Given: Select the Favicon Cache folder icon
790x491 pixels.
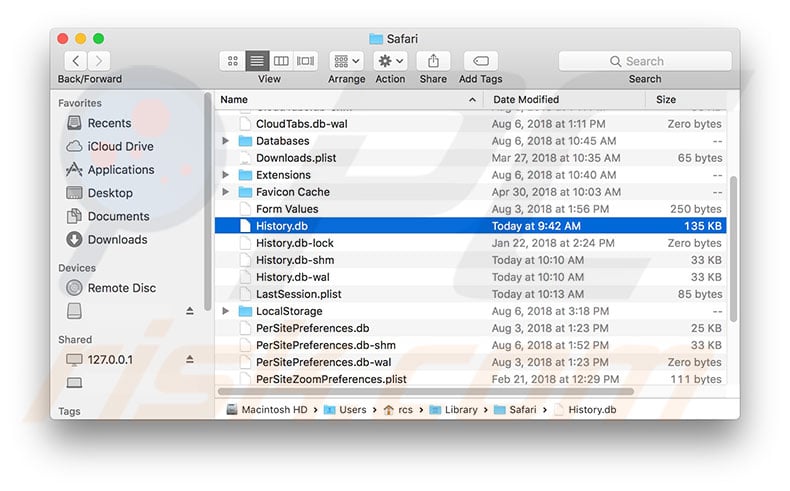Looking at the screenshot, I should pyautogui.click(x=245, y=192).
